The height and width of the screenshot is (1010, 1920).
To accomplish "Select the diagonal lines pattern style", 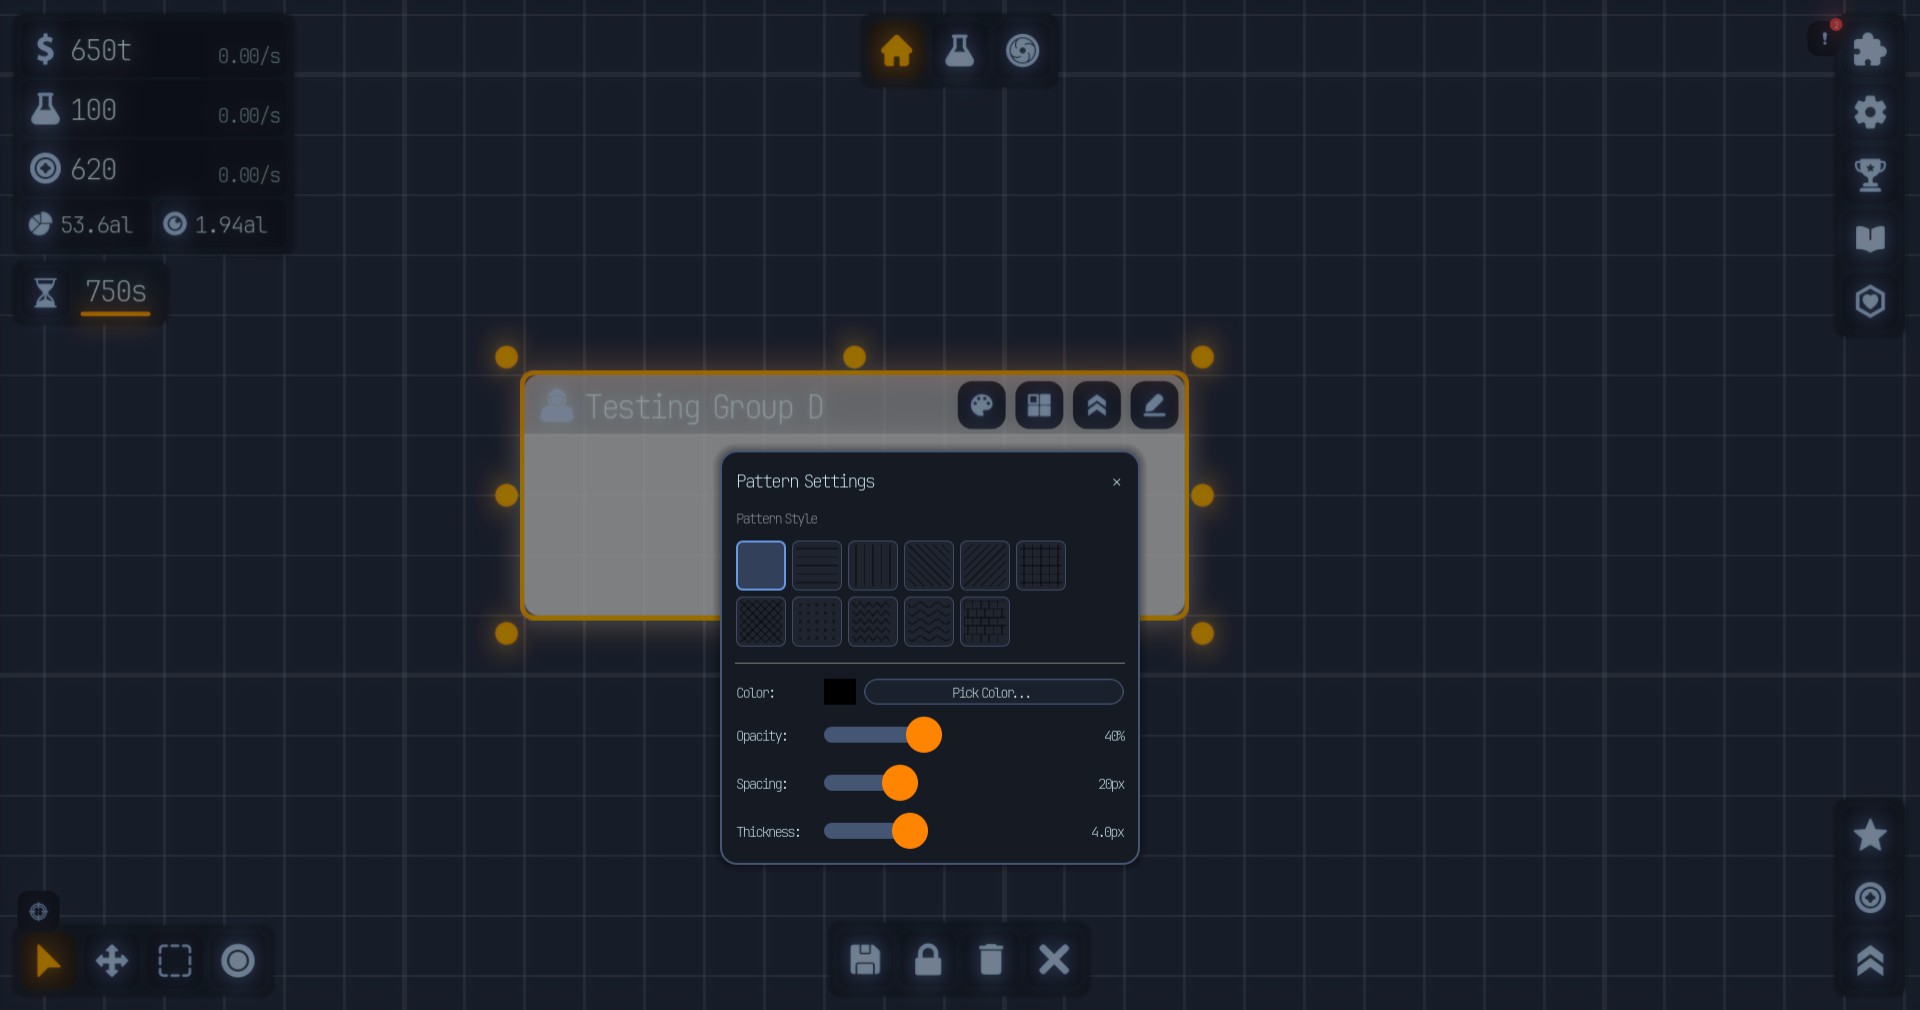I will click(929, 565).
